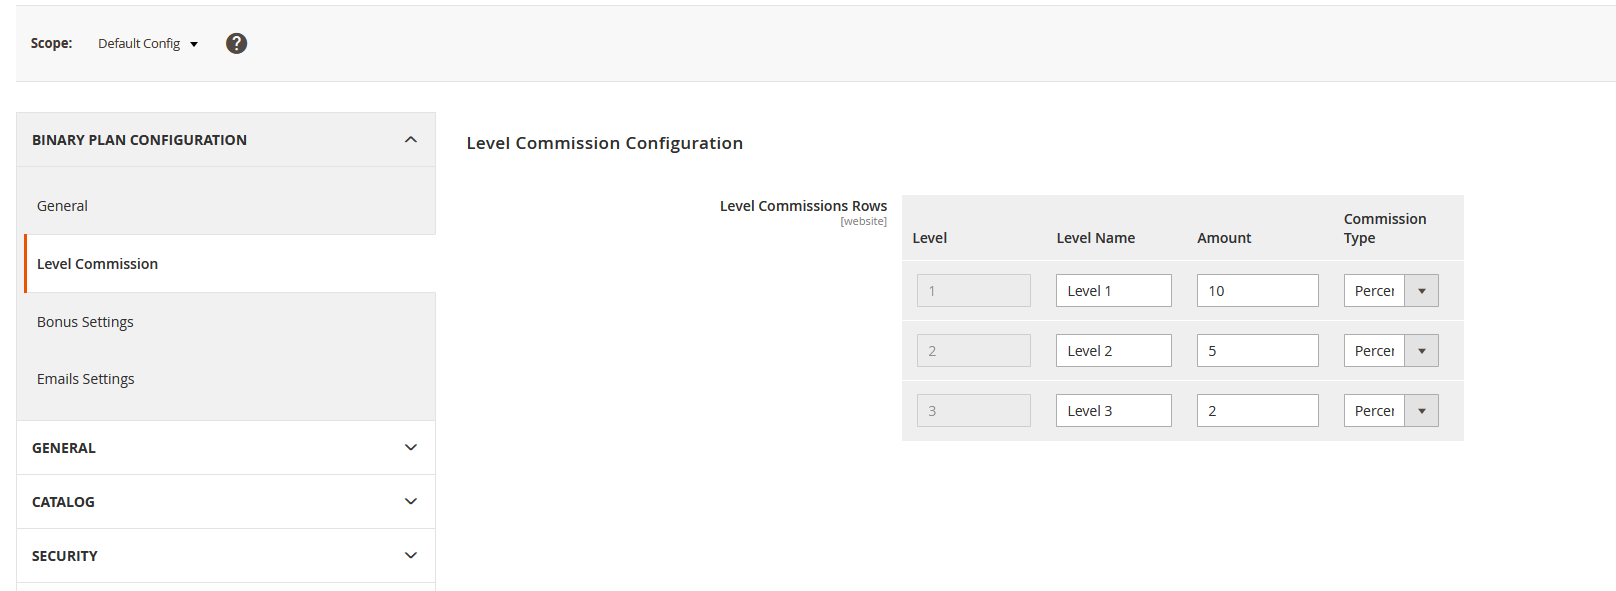Open the Bonus Settings section

[85, 321]
